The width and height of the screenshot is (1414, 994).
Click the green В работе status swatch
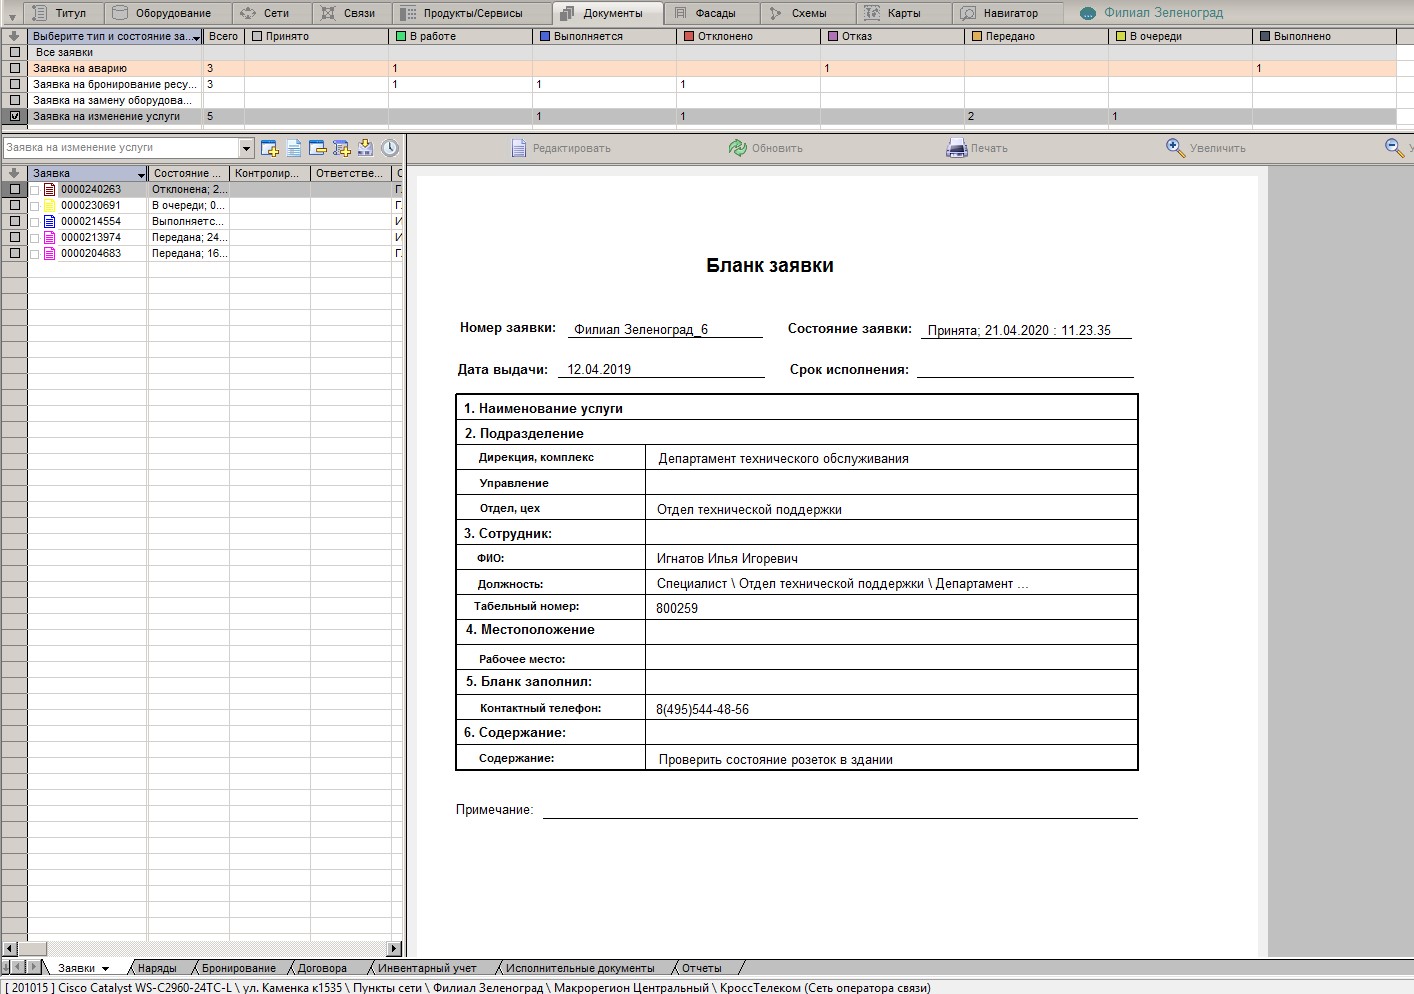coord(401,36)
